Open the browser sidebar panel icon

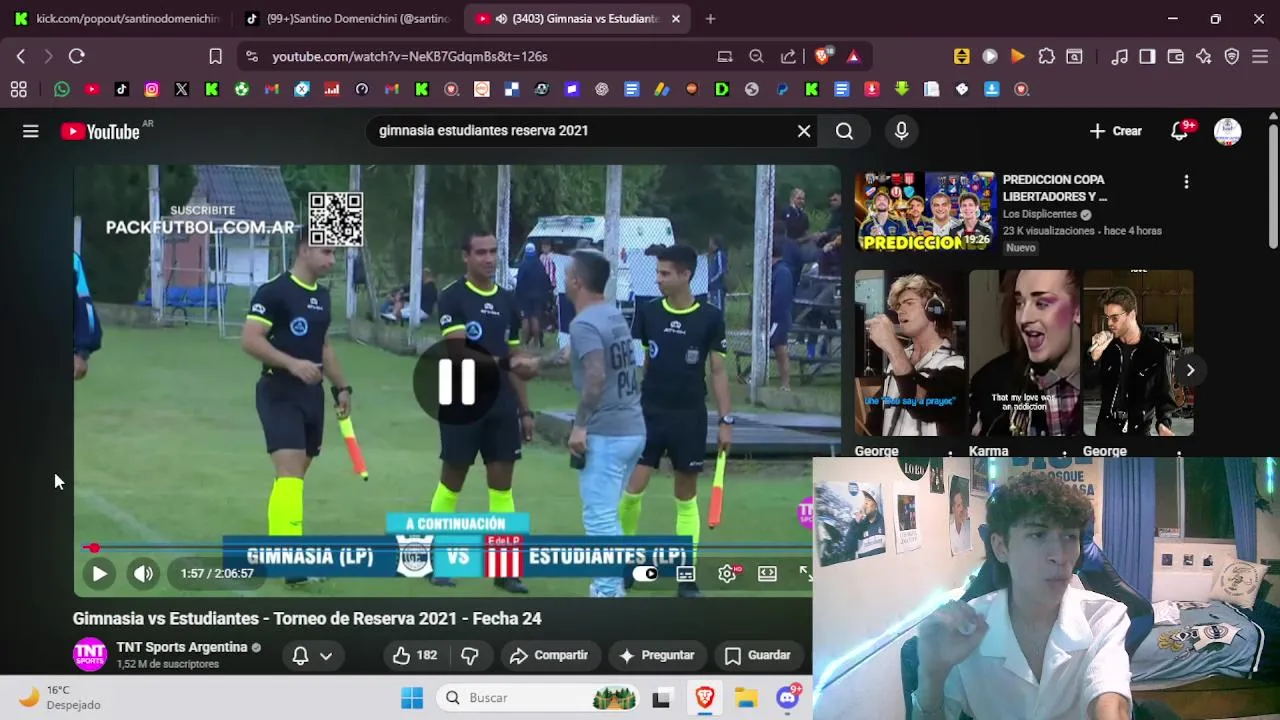(x=1147, y=56)
